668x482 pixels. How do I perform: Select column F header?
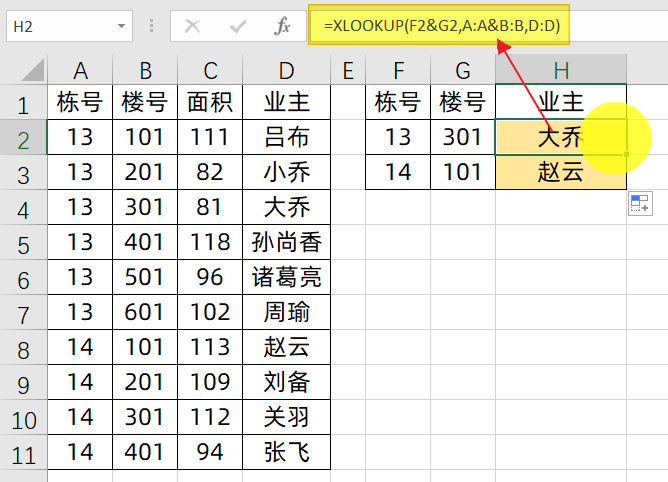click(x=398, y=70)
